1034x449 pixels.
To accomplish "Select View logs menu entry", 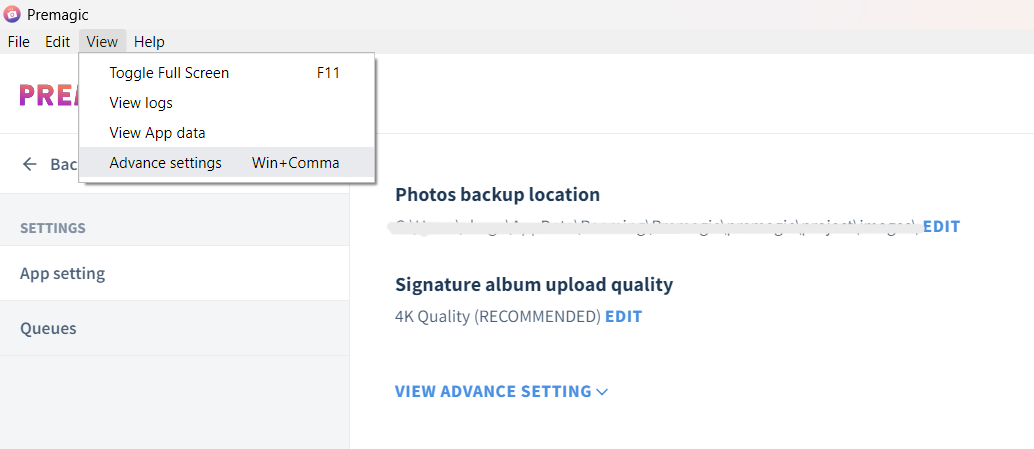I will (141, 103).
